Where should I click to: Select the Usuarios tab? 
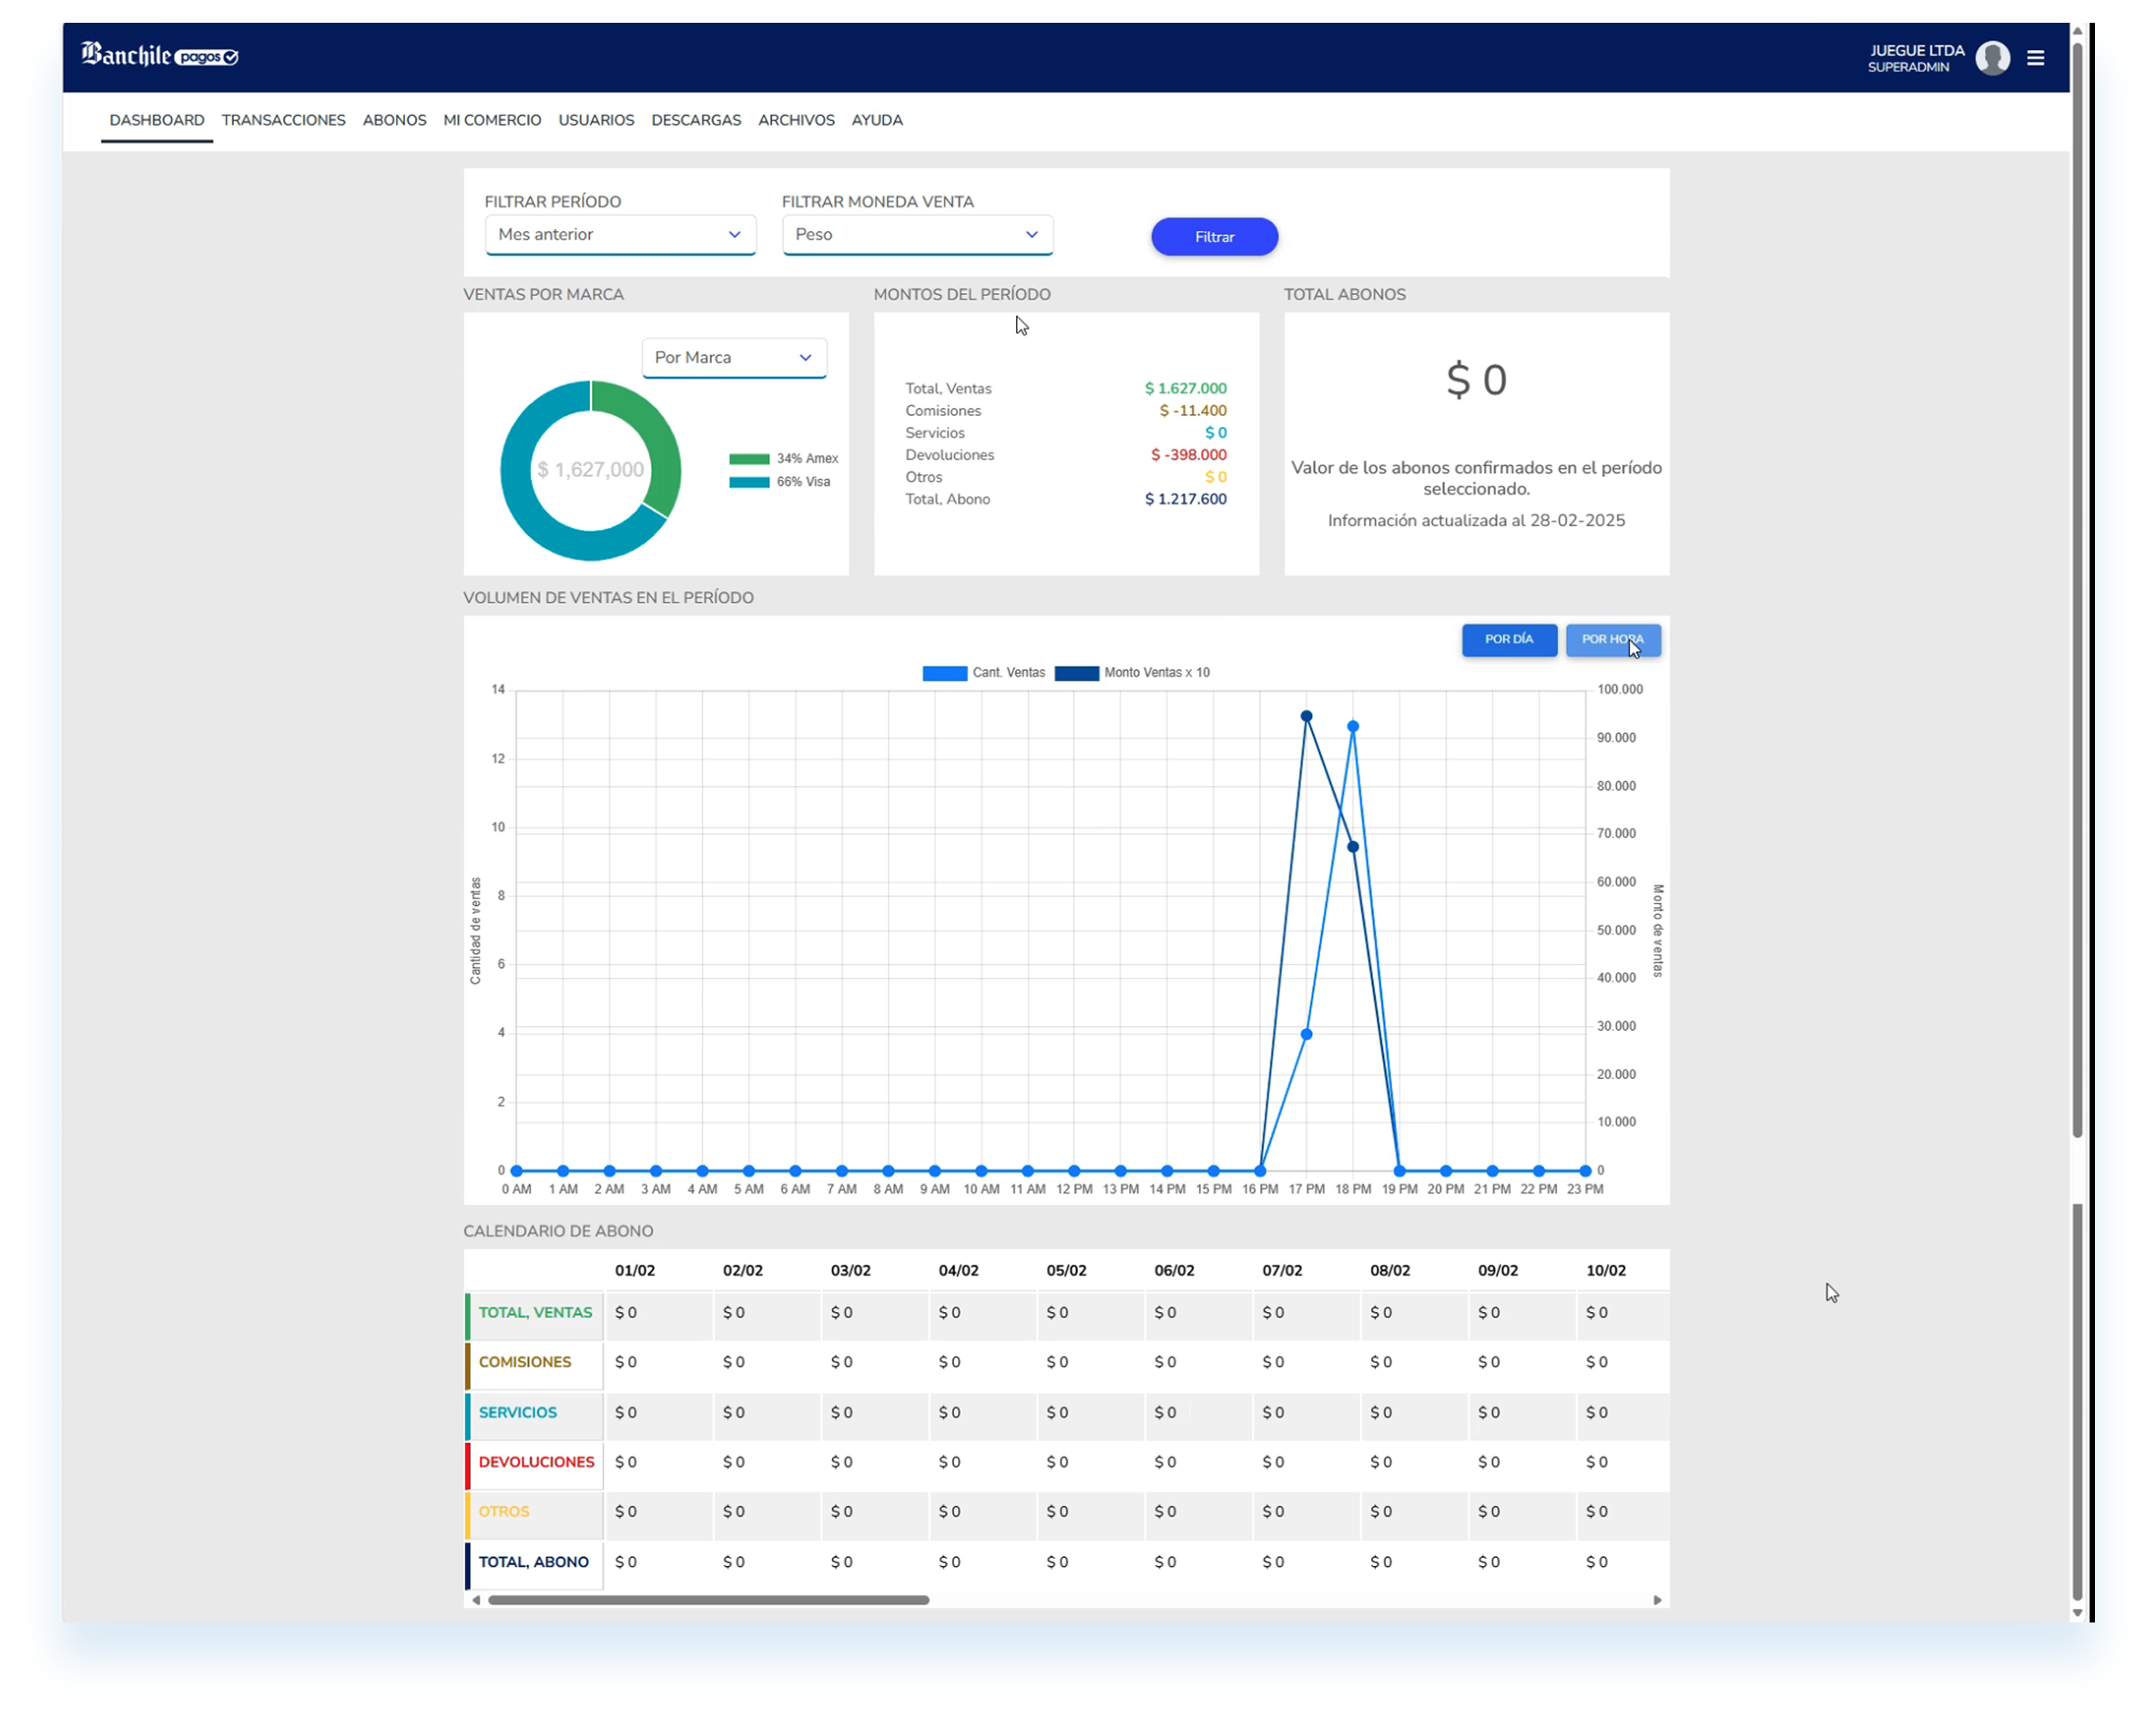(x=596, y=120)
